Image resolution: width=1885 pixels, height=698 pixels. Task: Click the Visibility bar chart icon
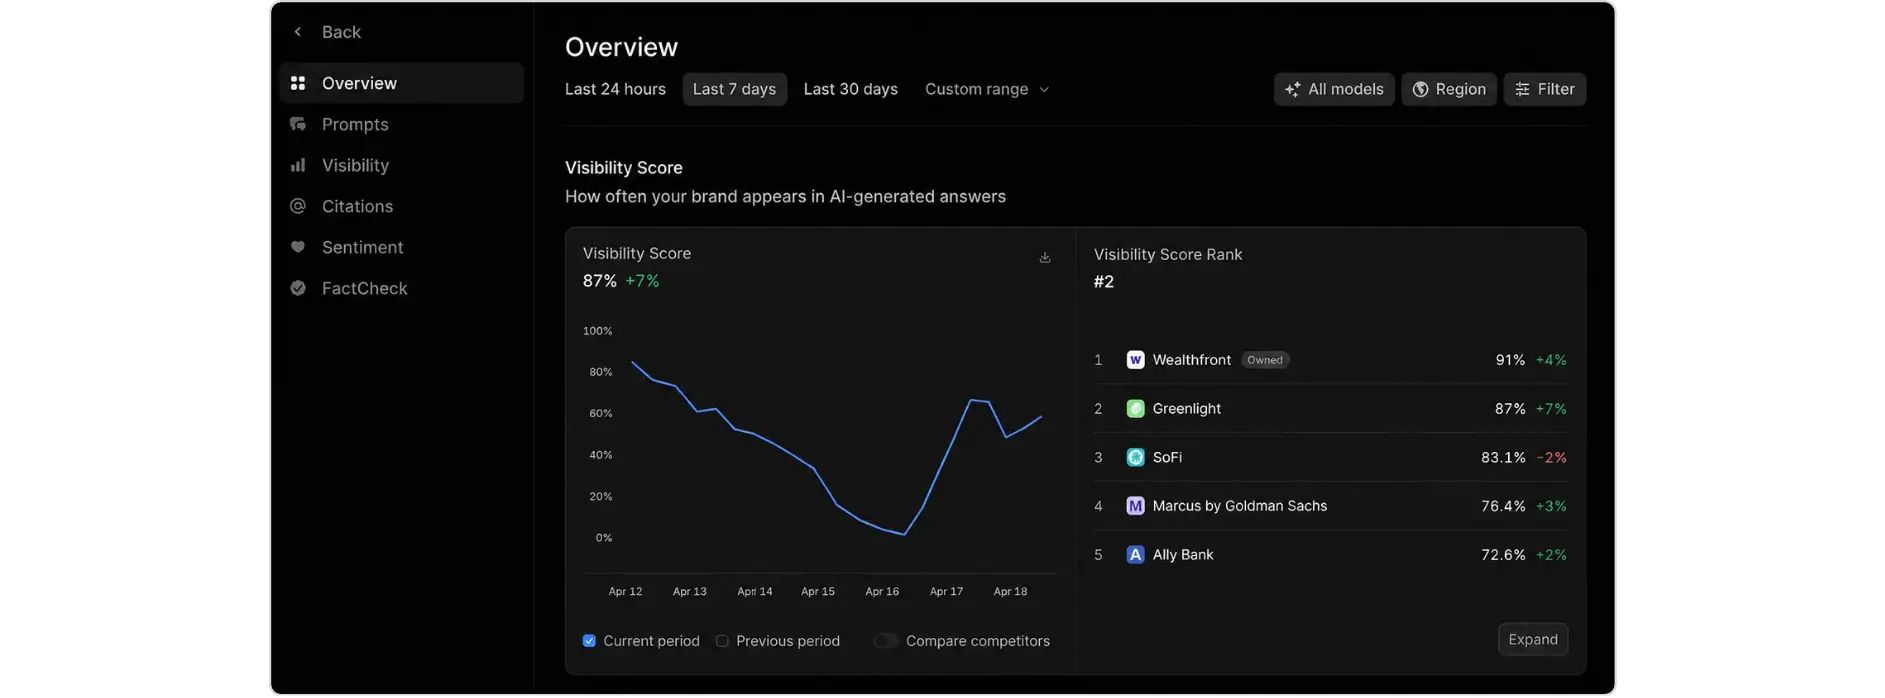[298, 165]
